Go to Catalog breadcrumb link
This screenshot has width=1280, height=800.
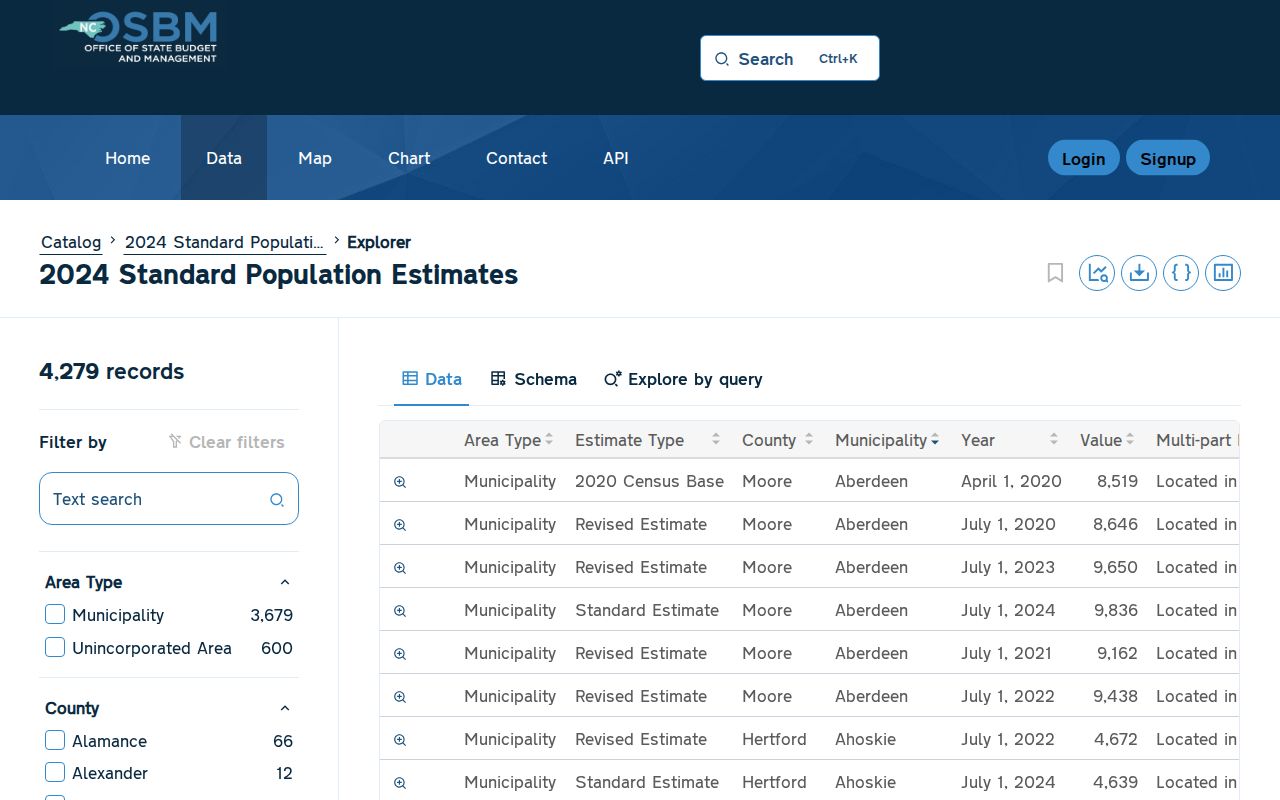pyautogui.click(x=71, y=242)
